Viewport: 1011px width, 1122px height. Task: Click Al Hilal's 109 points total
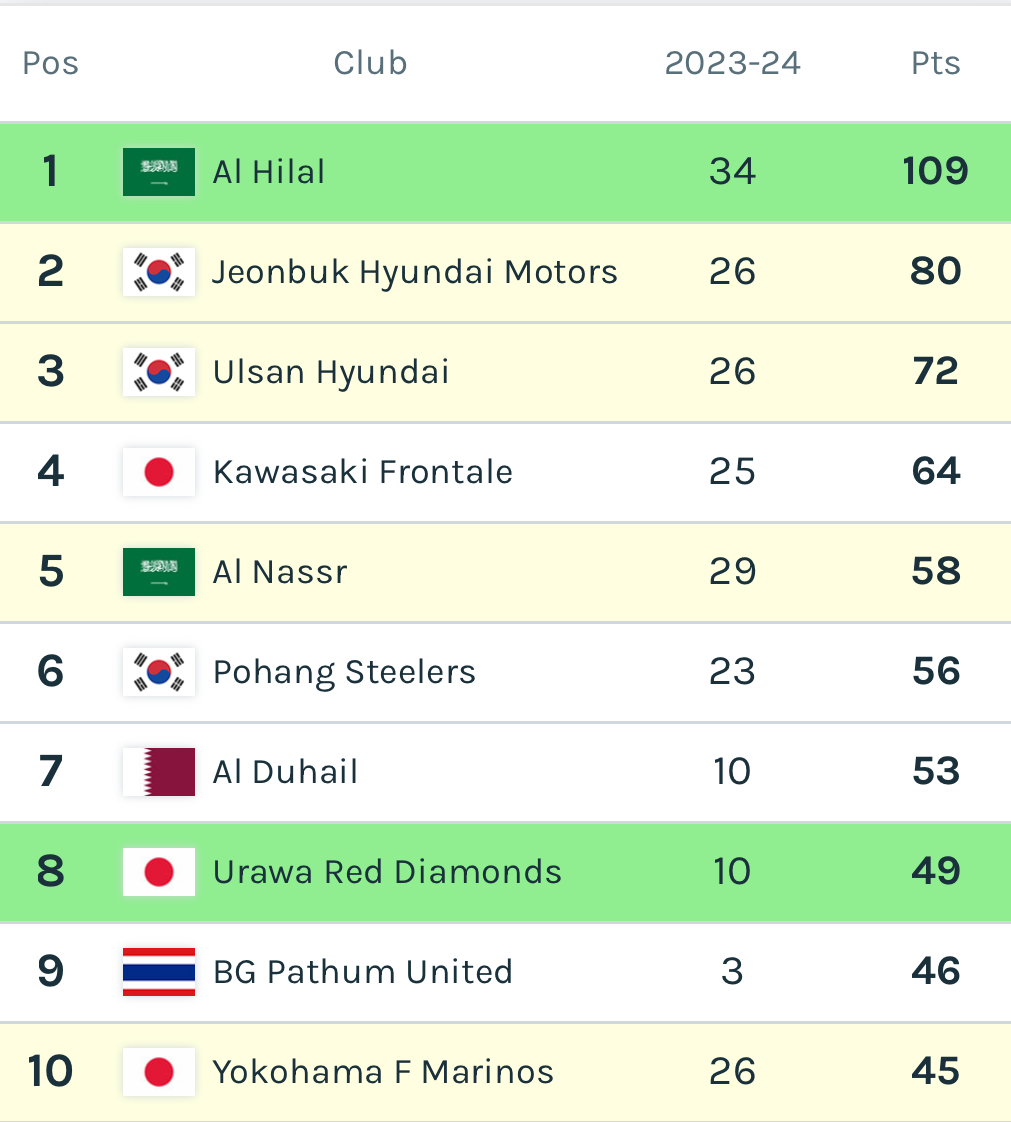935,172
